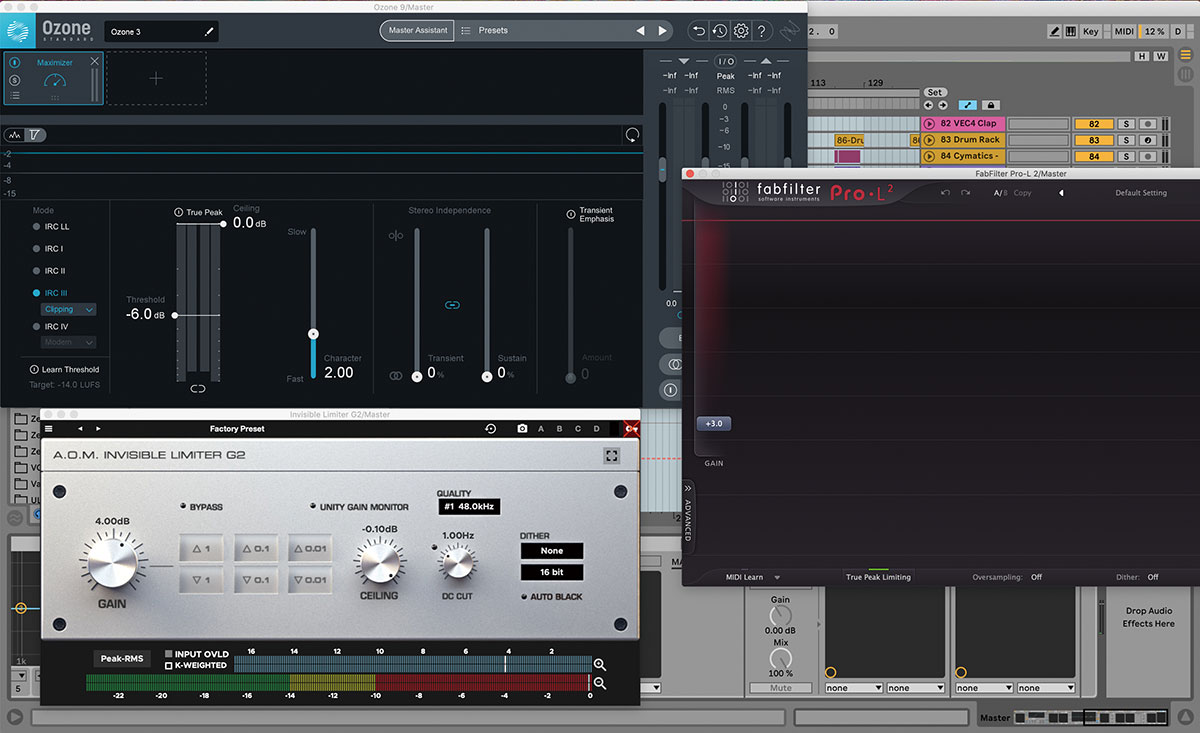Enable UNITY GAIN MONITOR on Invisible Limiter
Viewport: 1200px width, 733px height.
tap(313, 507)
